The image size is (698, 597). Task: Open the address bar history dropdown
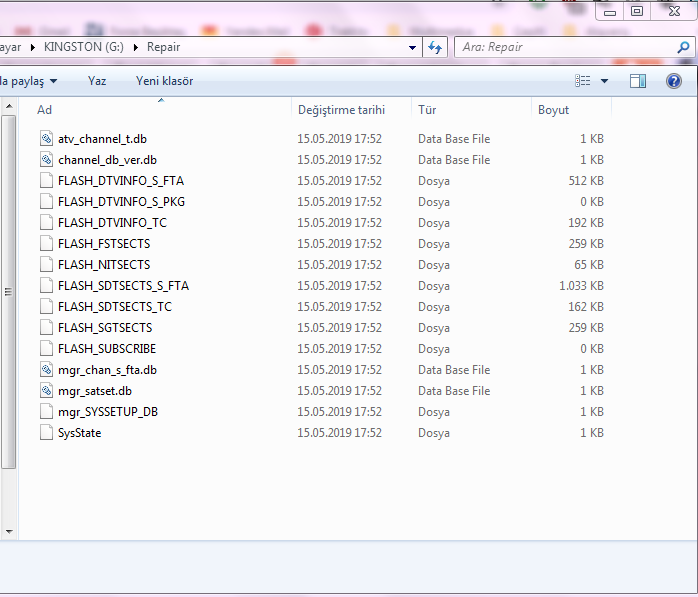tap(412, 47)
